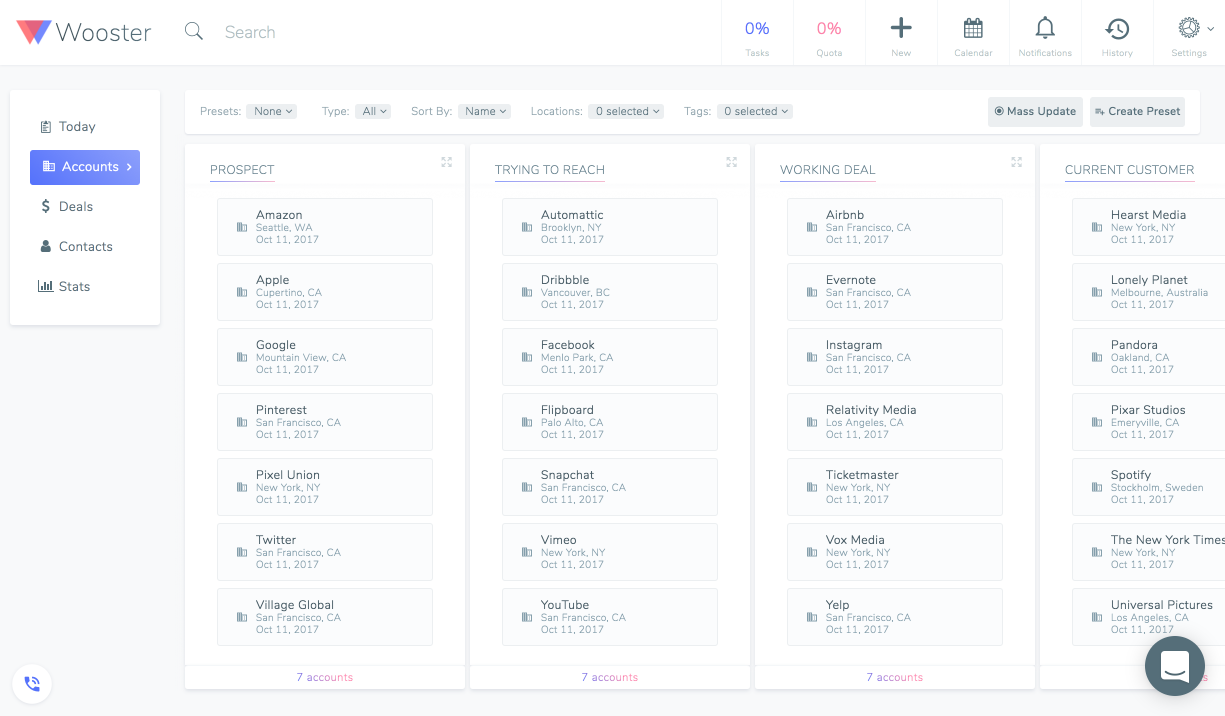Screen dimensions: 1225x716
Task: Click the CURRENT CUSTOMER header
Action: [1130, 170]
